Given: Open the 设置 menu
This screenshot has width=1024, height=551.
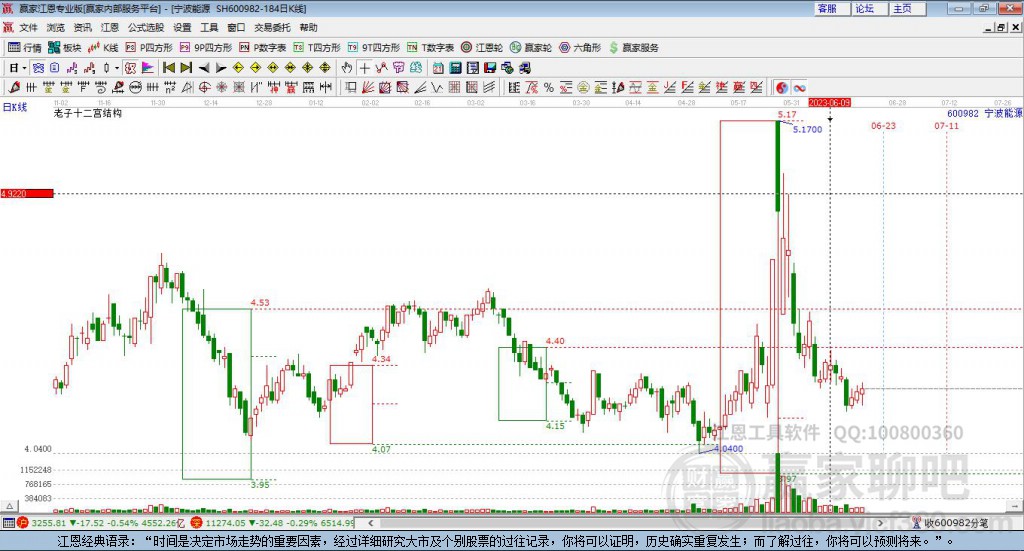Looking at the screenshot, I should (x=182, y=27).
